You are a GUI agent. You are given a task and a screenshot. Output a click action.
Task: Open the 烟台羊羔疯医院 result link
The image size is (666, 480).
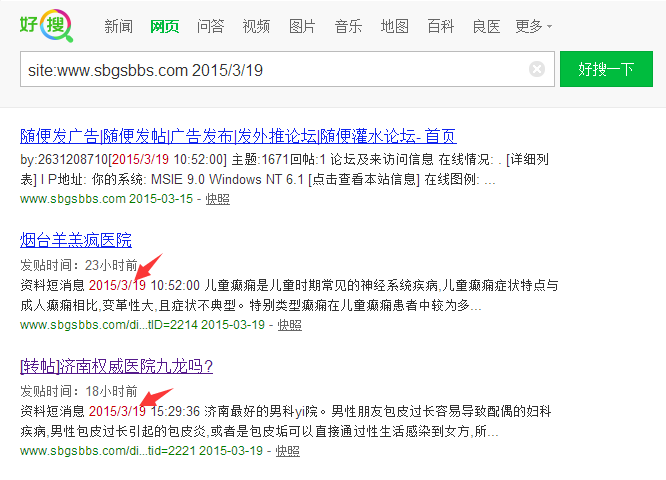coord(76,240)
